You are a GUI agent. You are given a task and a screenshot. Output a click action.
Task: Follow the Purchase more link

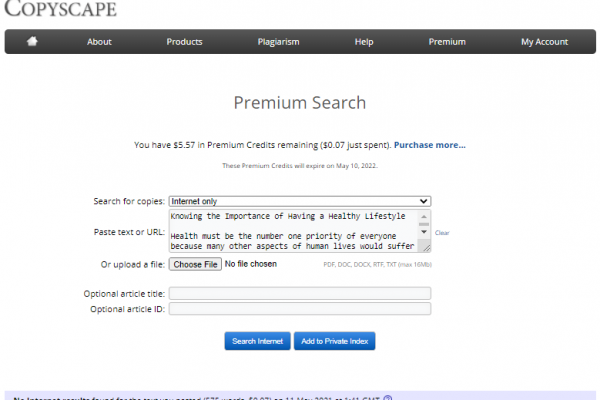430,145
